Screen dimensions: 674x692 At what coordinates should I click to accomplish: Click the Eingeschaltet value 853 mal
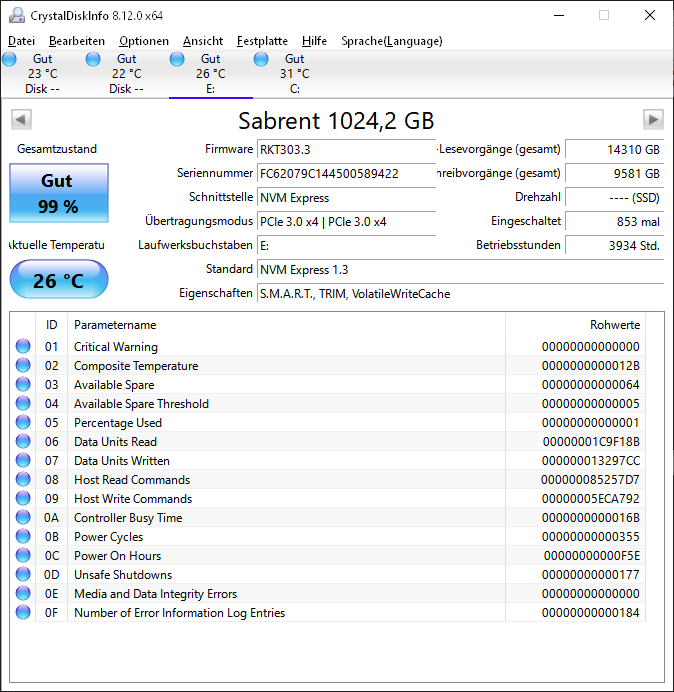click(x=614, y=222)
